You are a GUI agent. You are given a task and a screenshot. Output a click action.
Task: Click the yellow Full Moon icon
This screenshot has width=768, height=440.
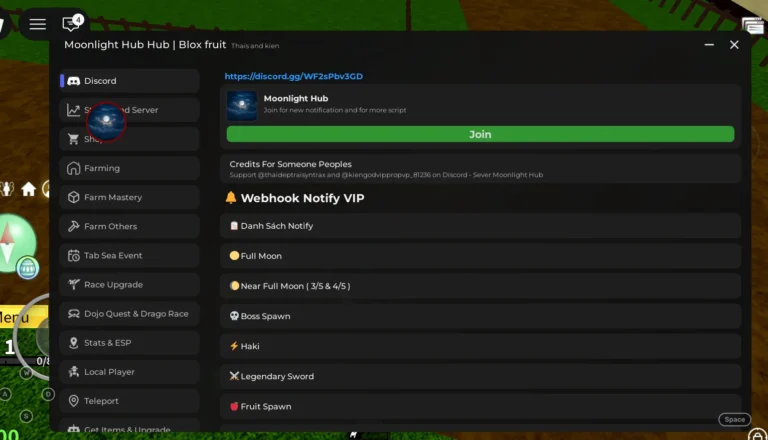click(234, 256)
